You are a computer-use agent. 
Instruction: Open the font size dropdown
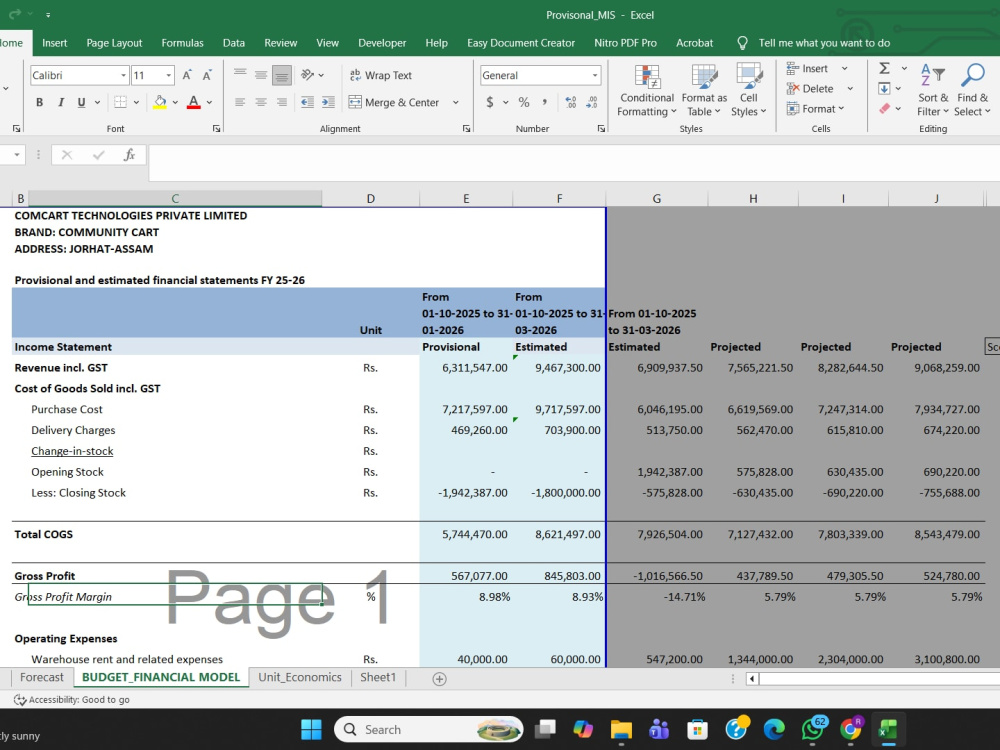168,75
